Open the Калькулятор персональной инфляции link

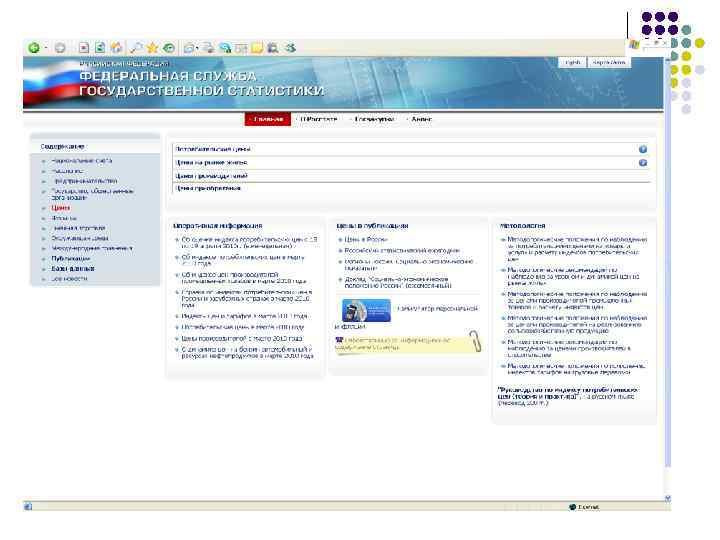[x=437, y=309]
